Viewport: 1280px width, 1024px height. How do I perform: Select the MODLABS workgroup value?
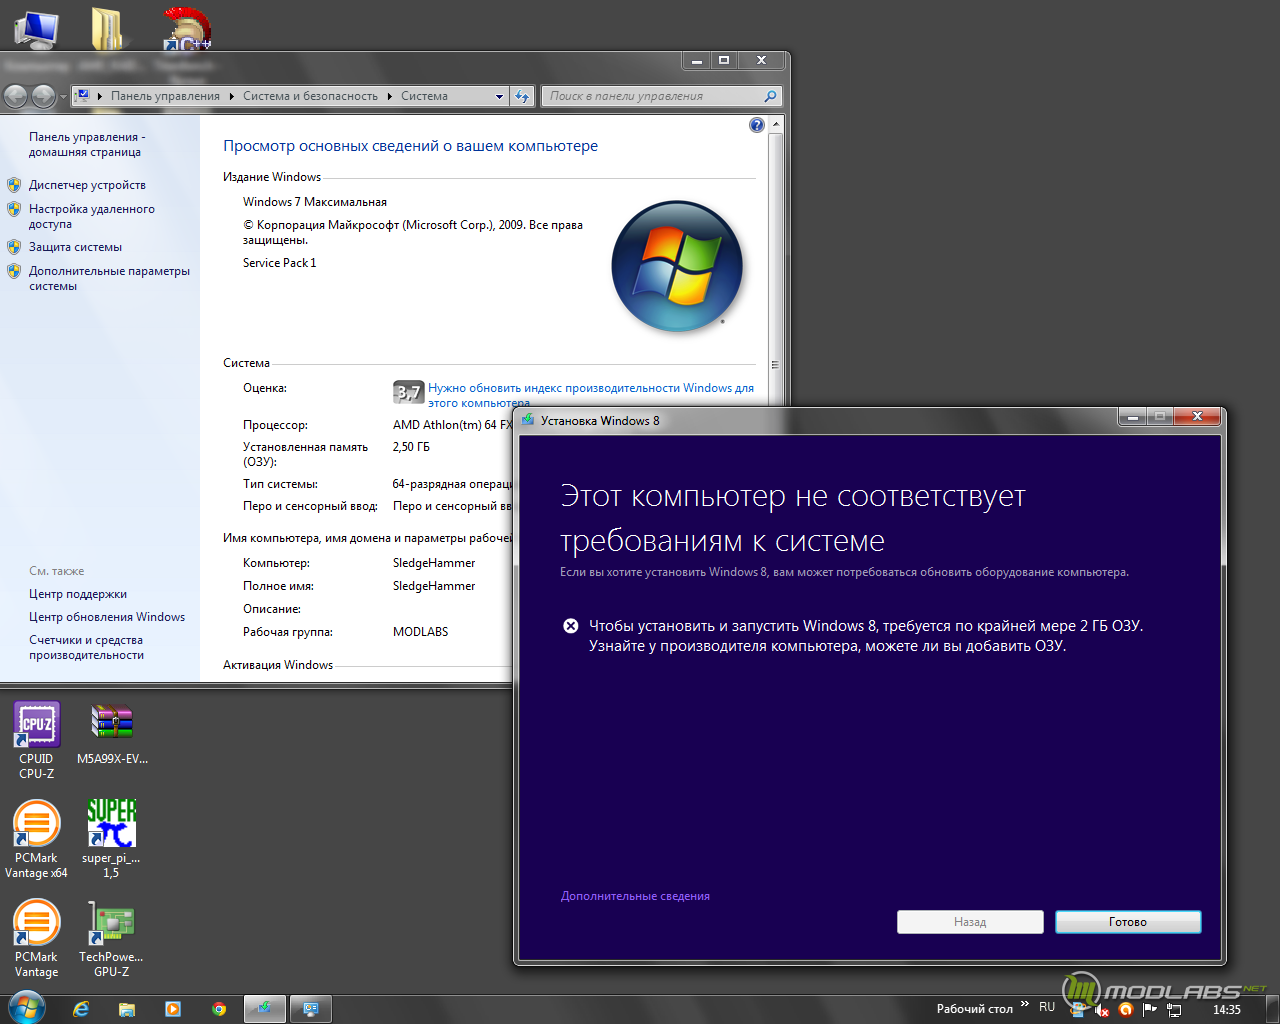(x=420, y=632)
